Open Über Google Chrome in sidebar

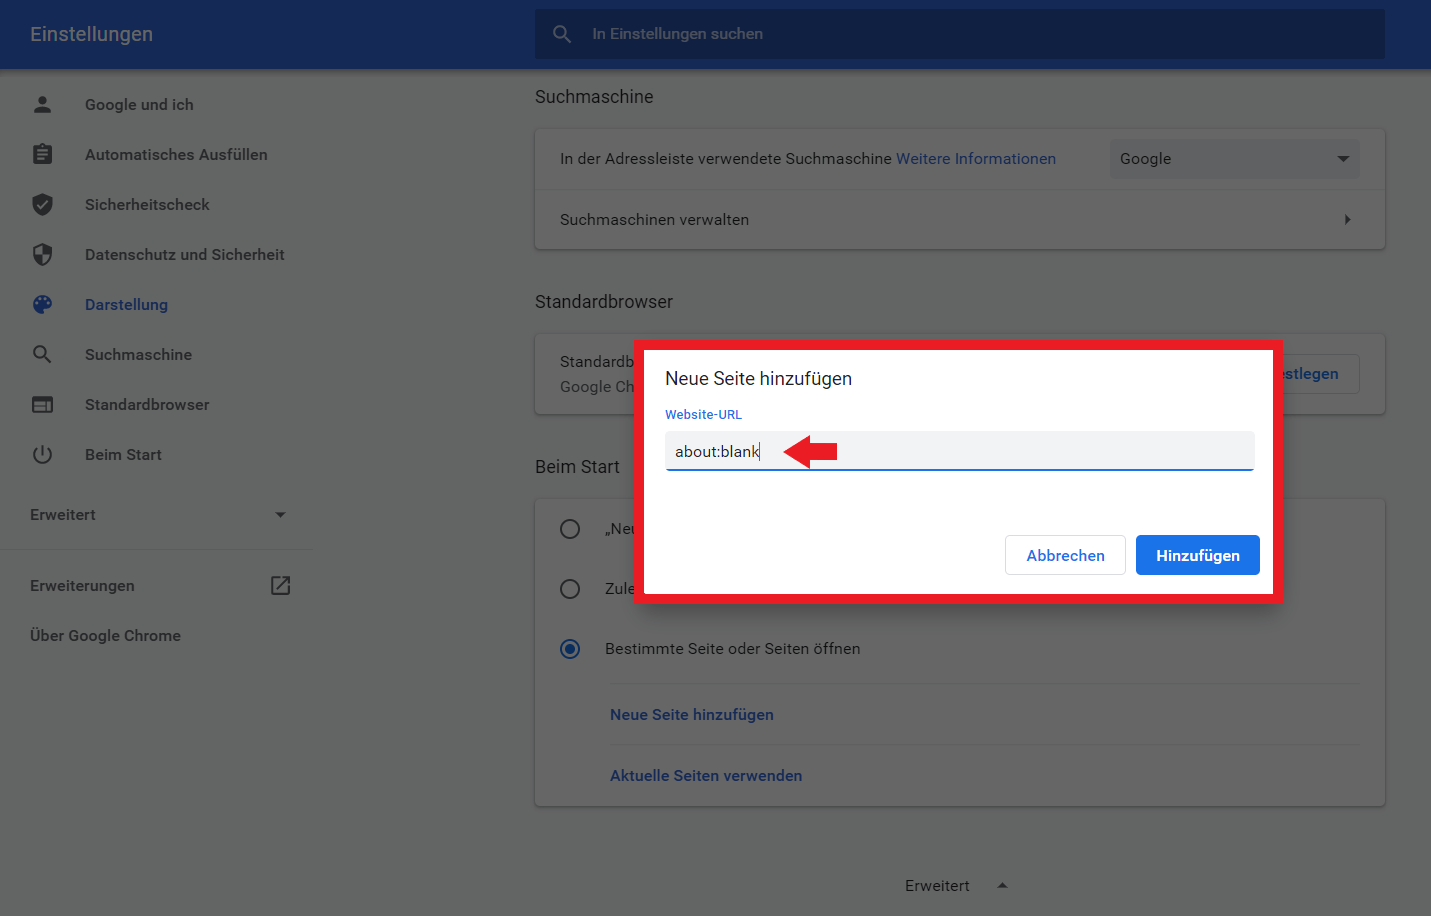(105, 635)
